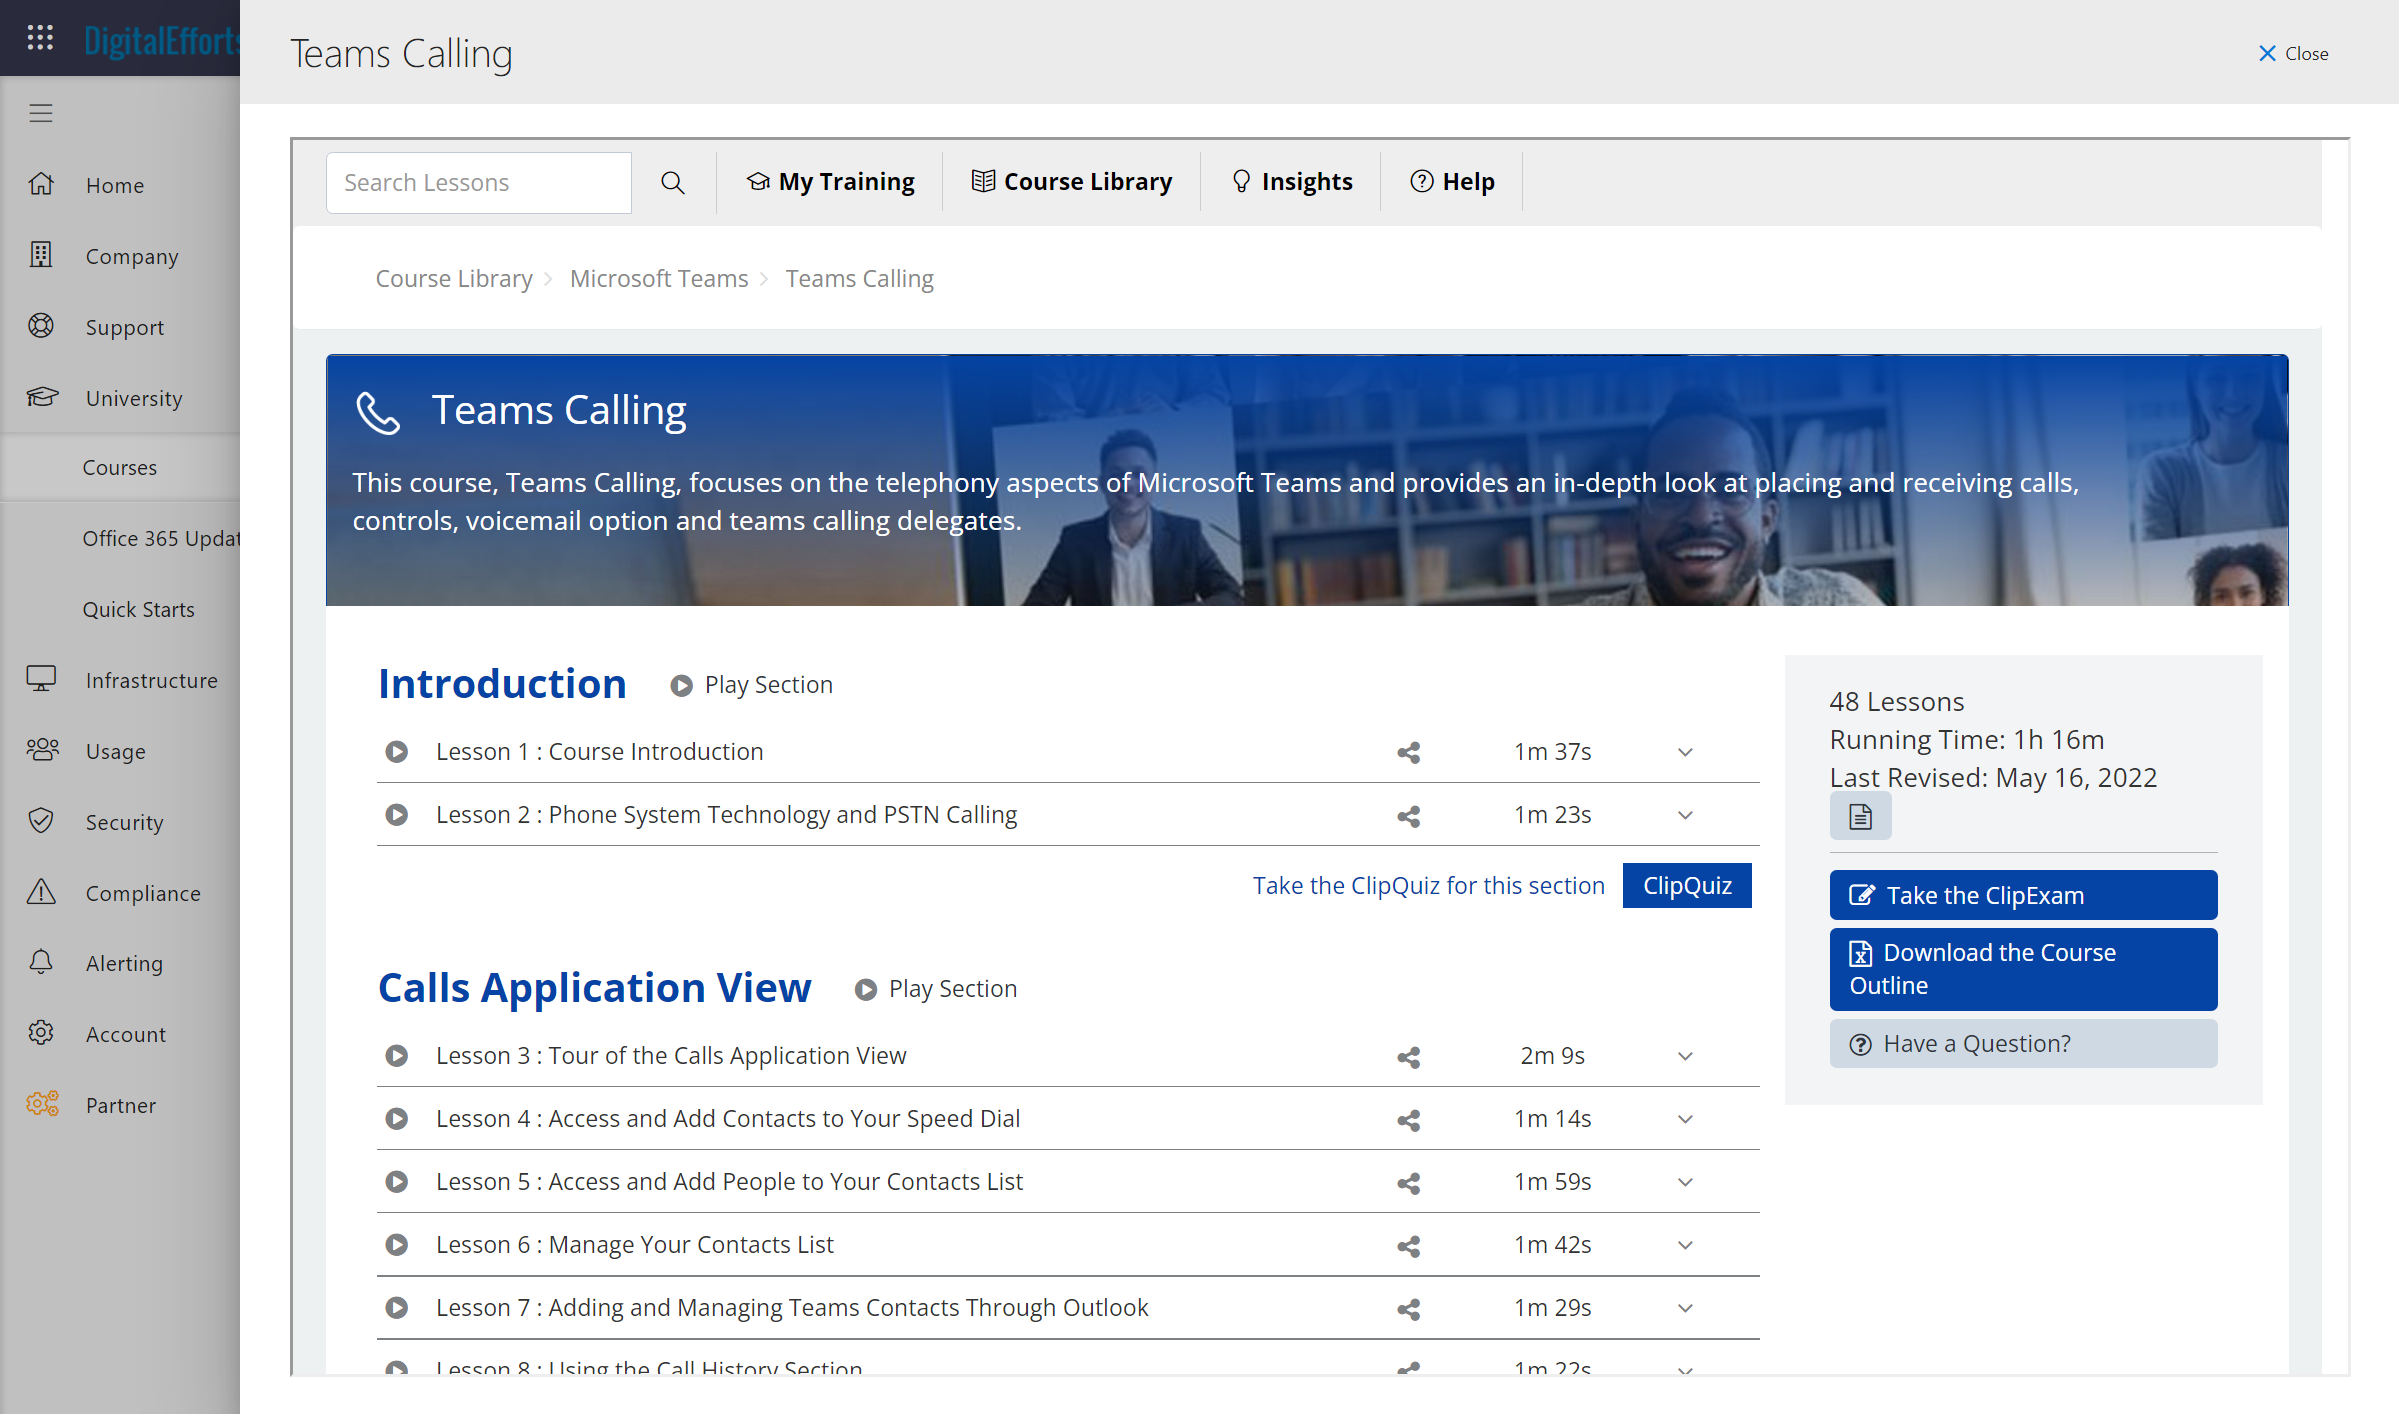
Task: Click Have a Question button
Action: pos(2023,1043)
